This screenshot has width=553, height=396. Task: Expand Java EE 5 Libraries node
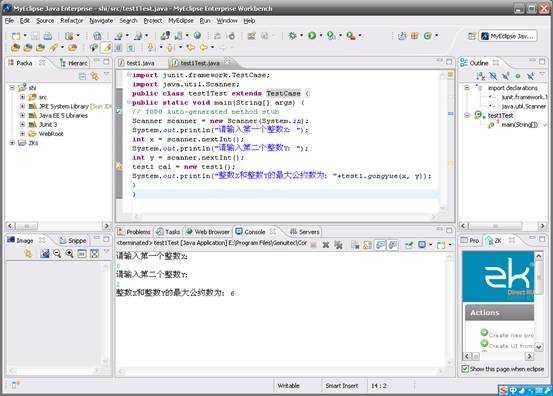pyautogui.click(x=22, y=115)
